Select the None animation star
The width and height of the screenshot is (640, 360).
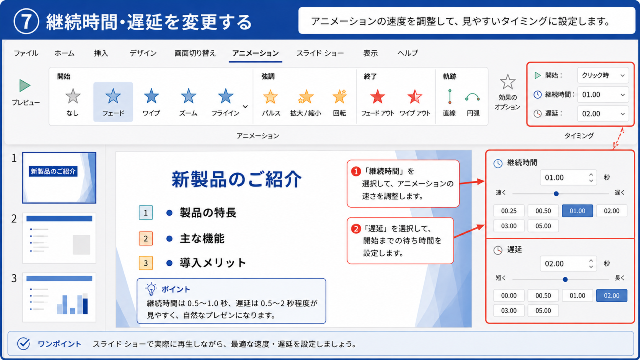pos(73,97)
